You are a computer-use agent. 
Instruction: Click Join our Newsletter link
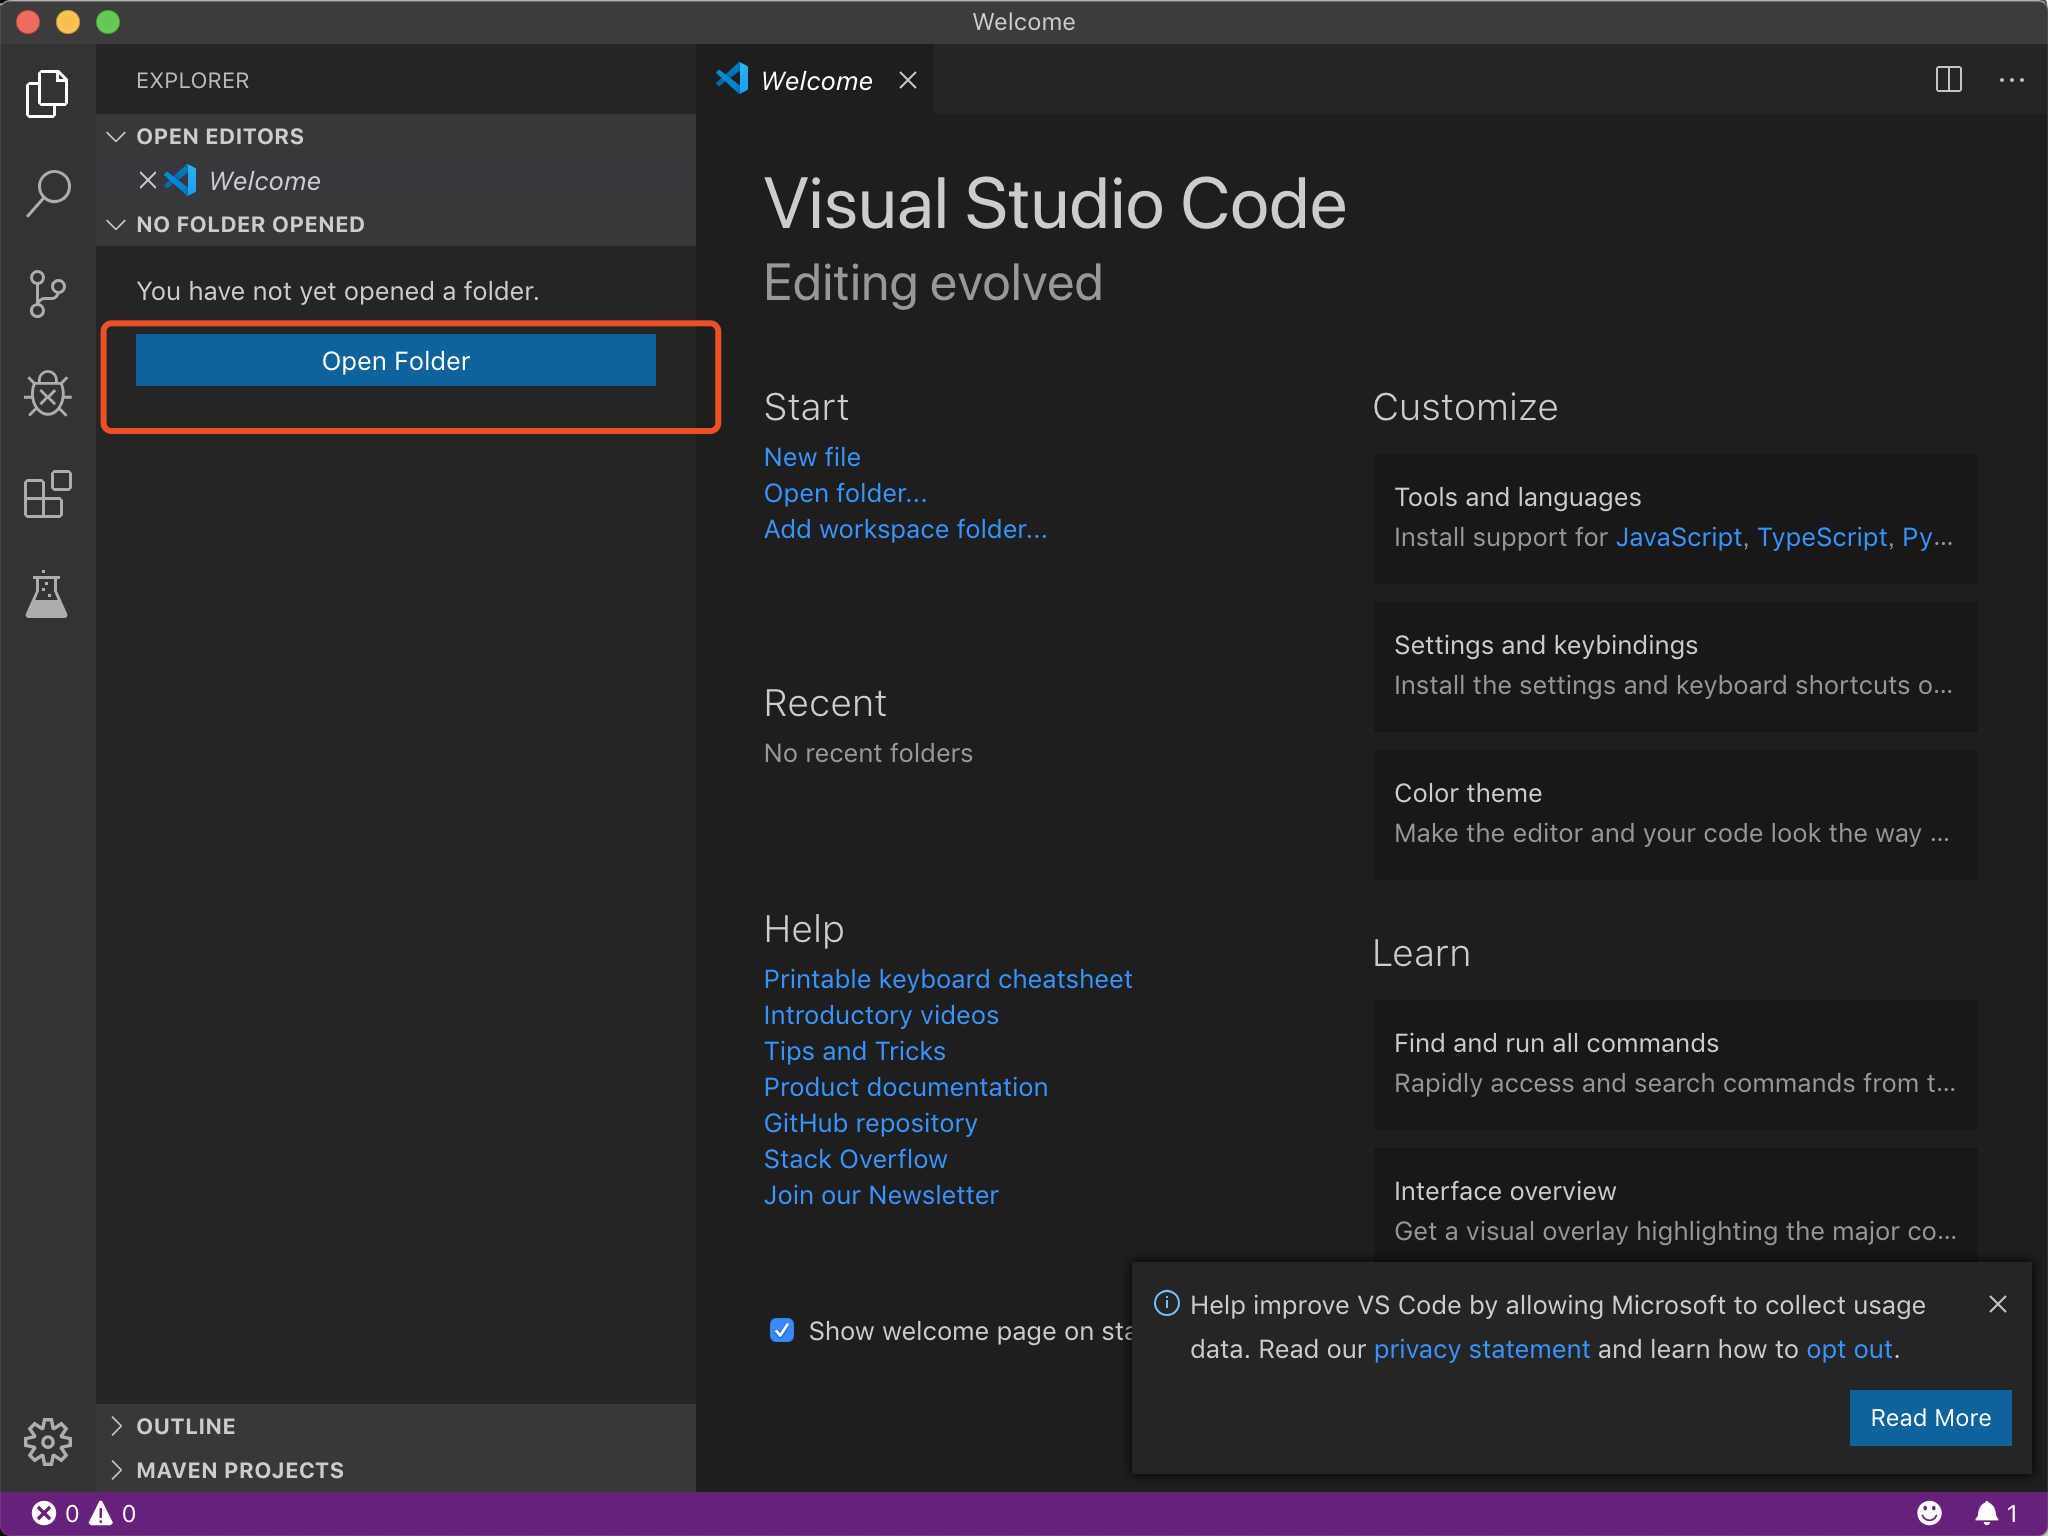pos(881,1195)
